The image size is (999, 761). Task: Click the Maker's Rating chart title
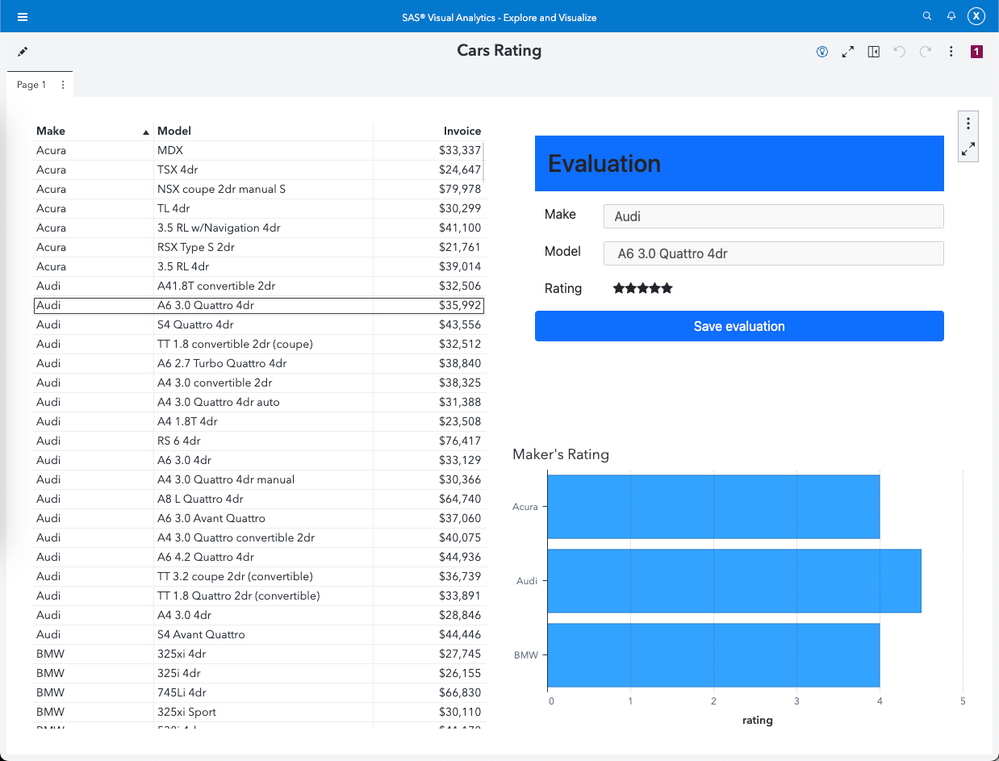(x=561, y=454)
